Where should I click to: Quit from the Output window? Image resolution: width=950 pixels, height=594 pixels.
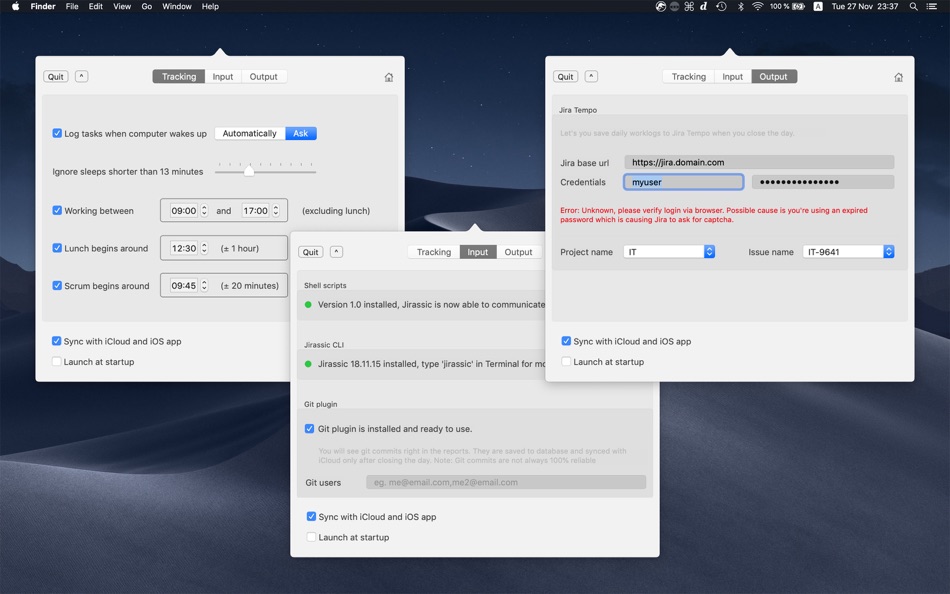point(565,77)
